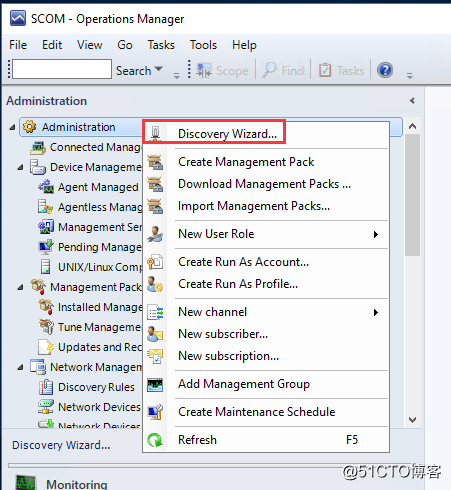Click the green Refresh icon
The image size is (451, 490).
tap(155, 440)
